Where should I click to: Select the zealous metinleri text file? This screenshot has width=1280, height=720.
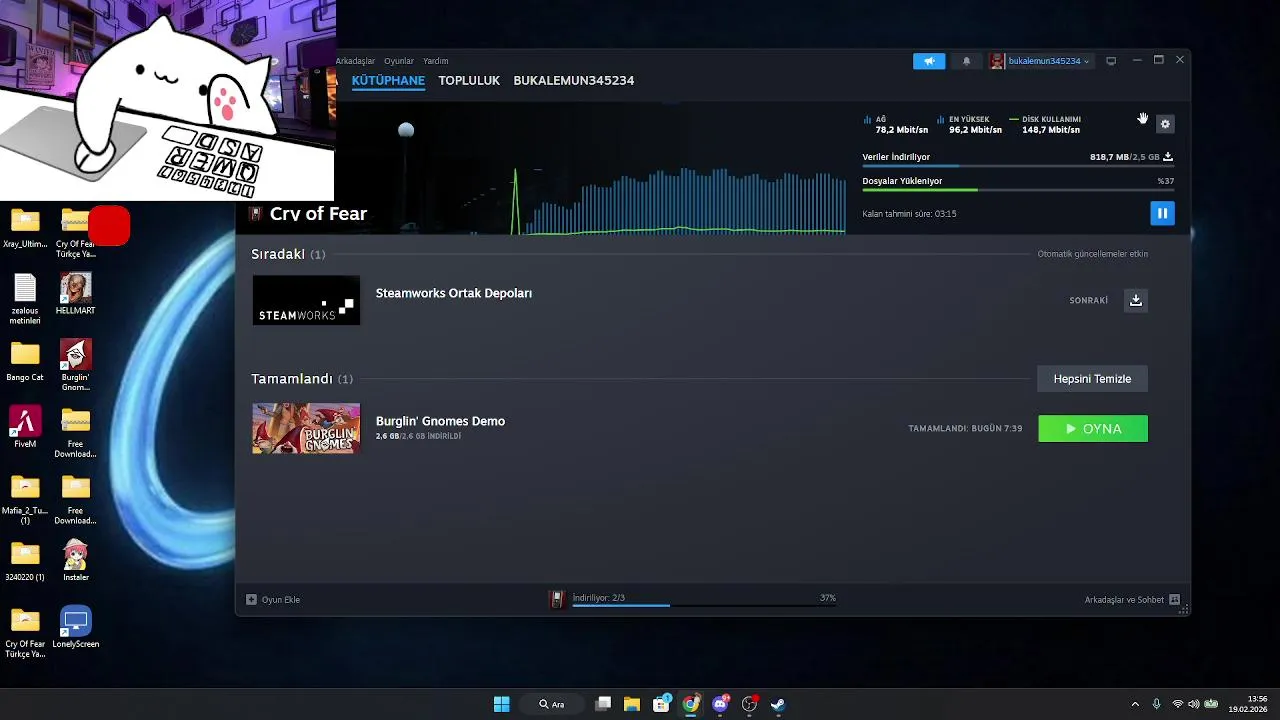pos(25,299)
